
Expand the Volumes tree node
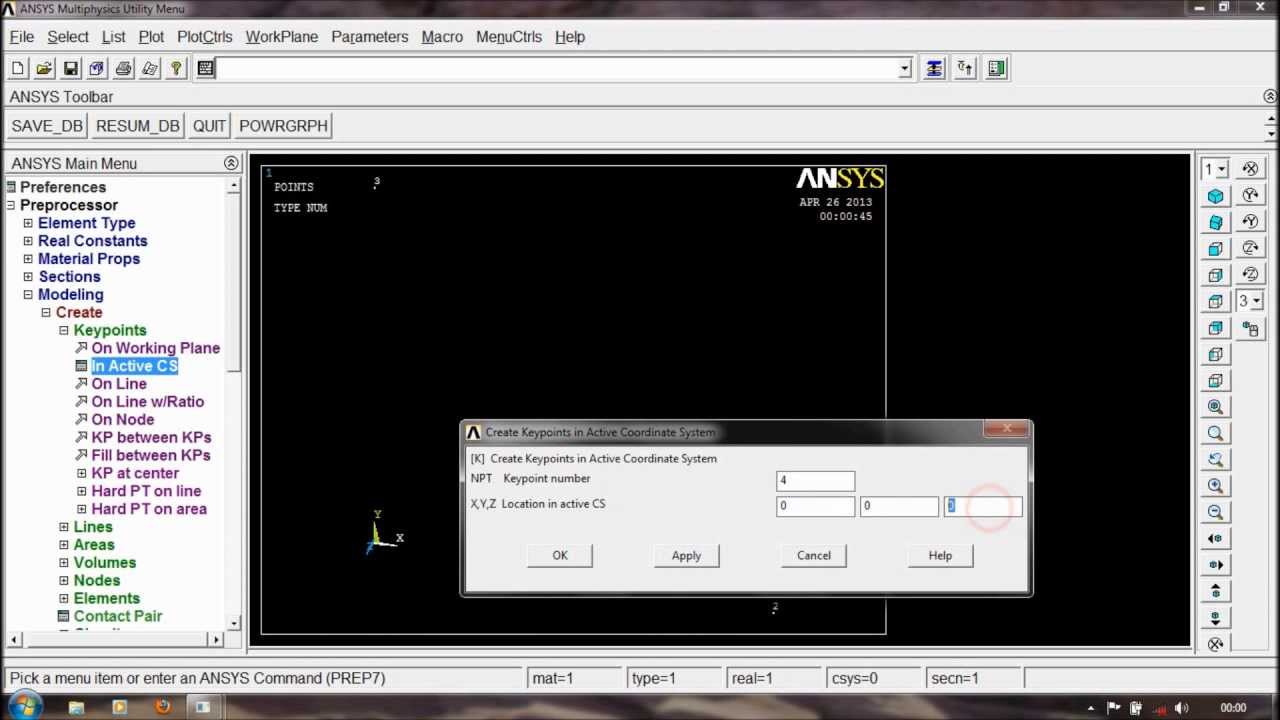[x=64, y=563]
